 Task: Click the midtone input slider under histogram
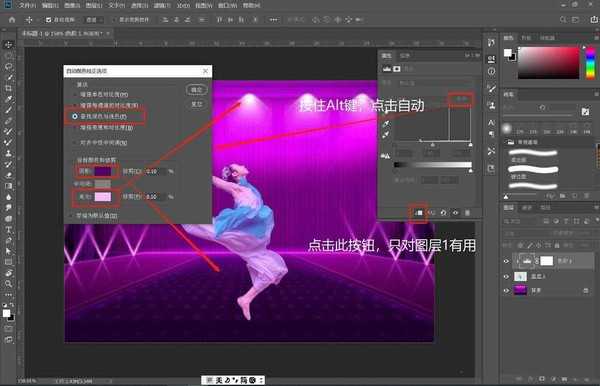(x=433, y=145)
